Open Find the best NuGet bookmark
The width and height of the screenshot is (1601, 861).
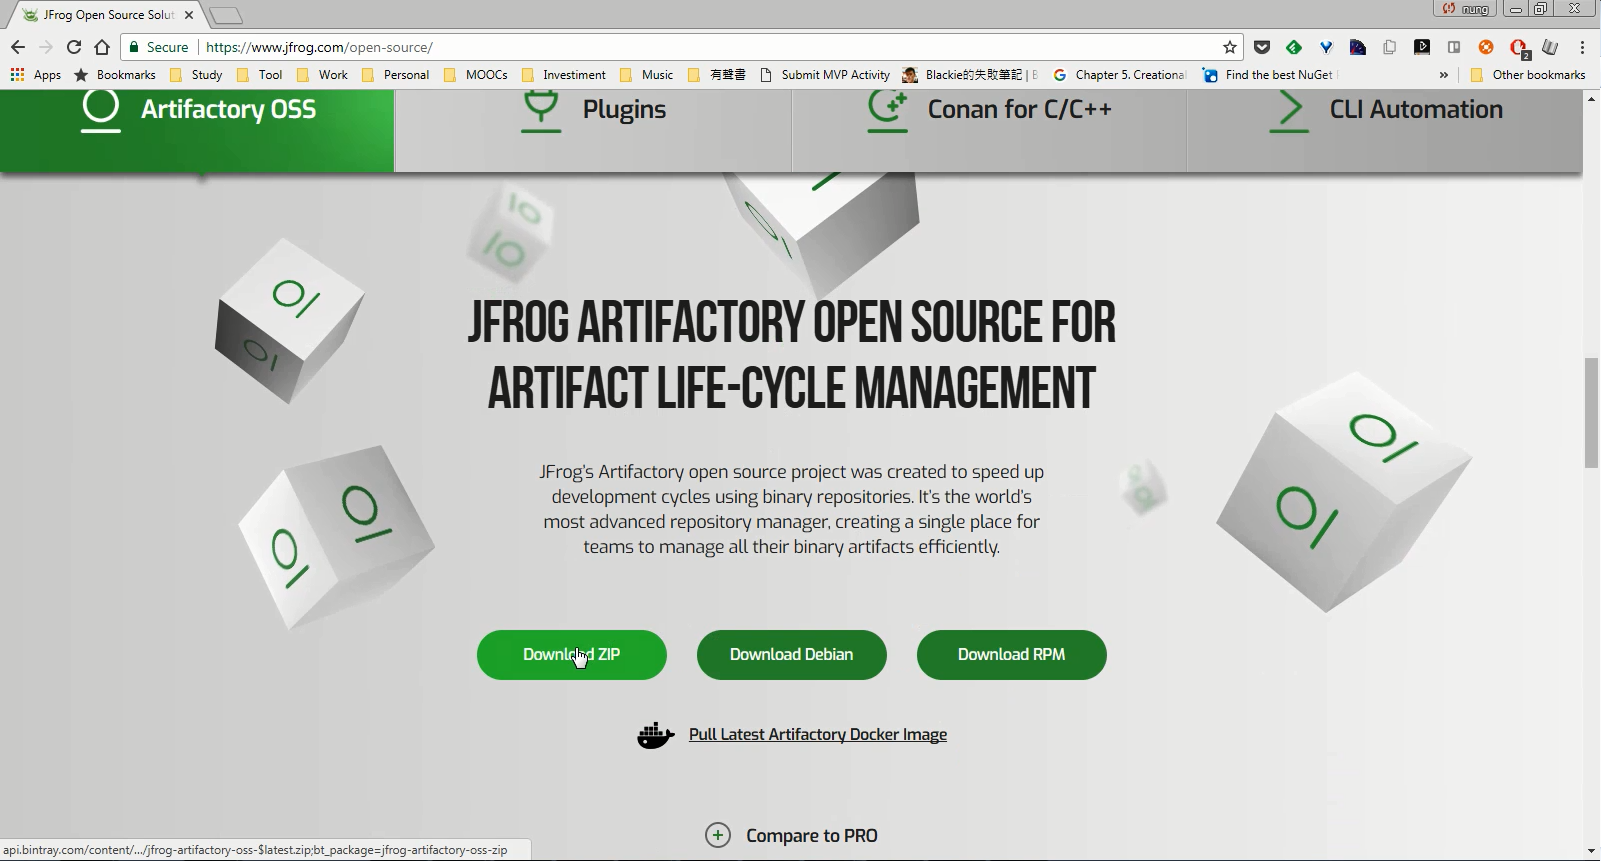[1268, 75]
